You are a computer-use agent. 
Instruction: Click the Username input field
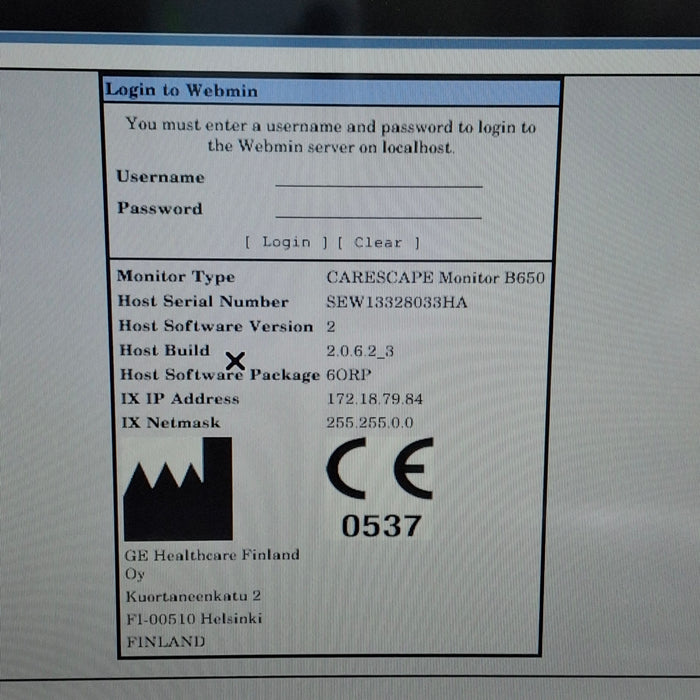pos(378,178)
